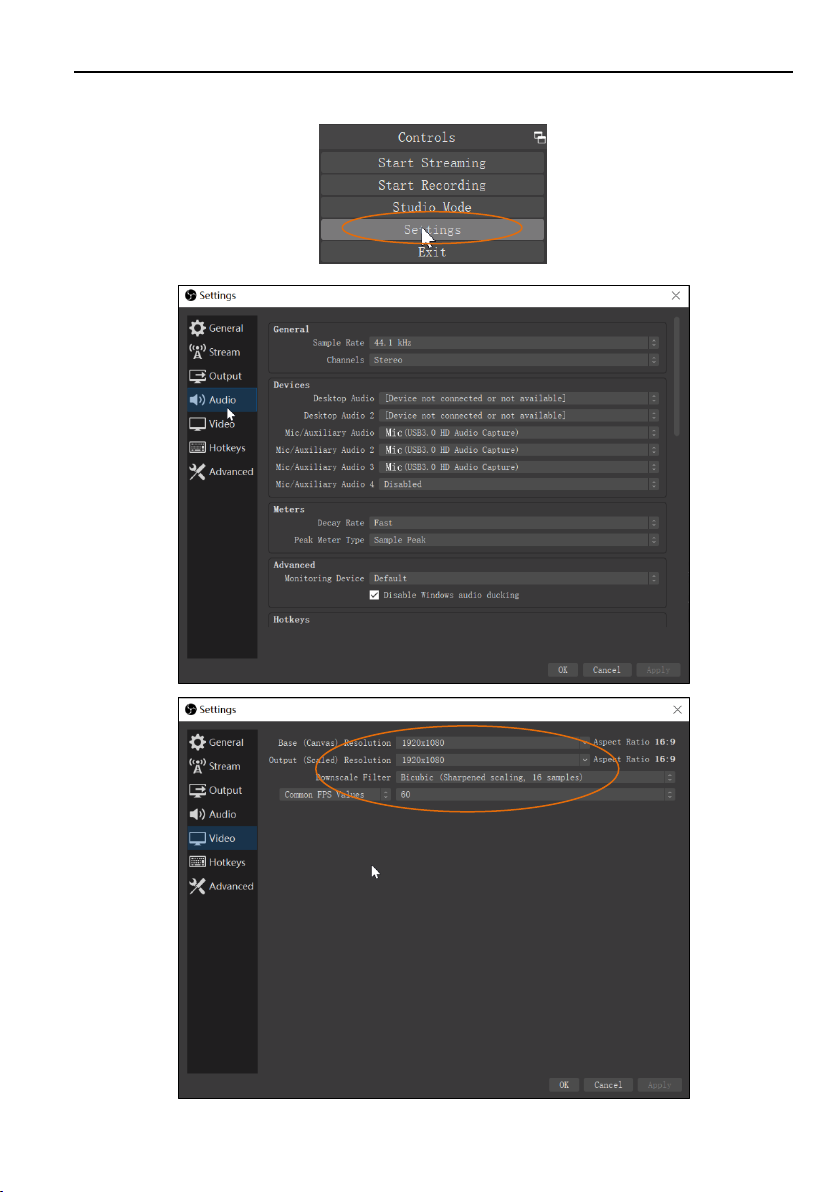Open FPS value 60 dropdown
Viewport: 840px width, 1192px height.
click(535, 795)
